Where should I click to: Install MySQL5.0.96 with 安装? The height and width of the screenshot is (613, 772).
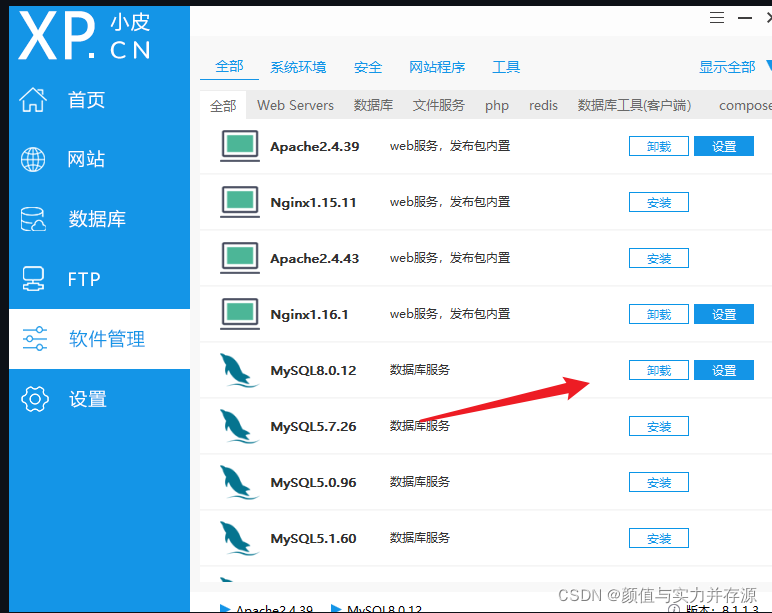click(659, 483)
